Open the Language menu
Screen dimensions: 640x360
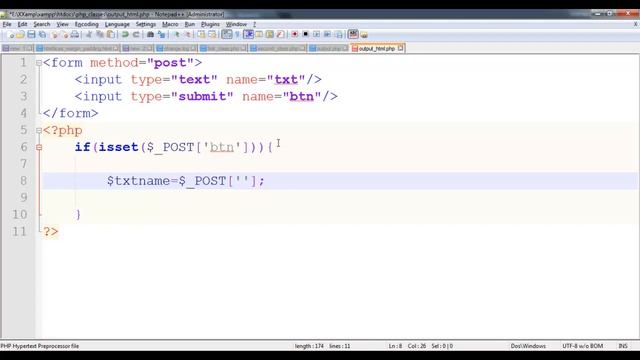[x=117, y=24]
